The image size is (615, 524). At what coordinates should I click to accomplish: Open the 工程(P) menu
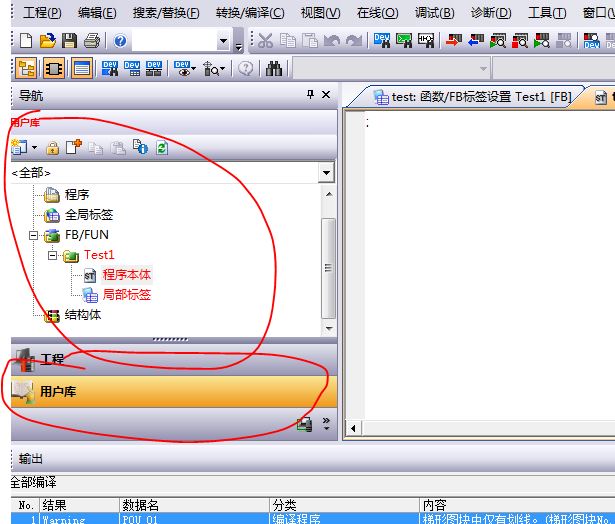click(x=41, y=13)
